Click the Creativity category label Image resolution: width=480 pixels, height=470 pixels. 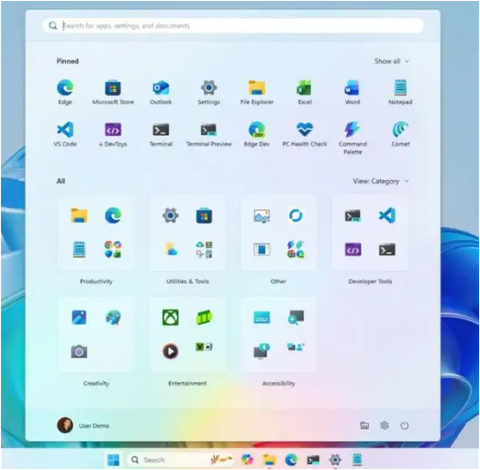[96, 383]
